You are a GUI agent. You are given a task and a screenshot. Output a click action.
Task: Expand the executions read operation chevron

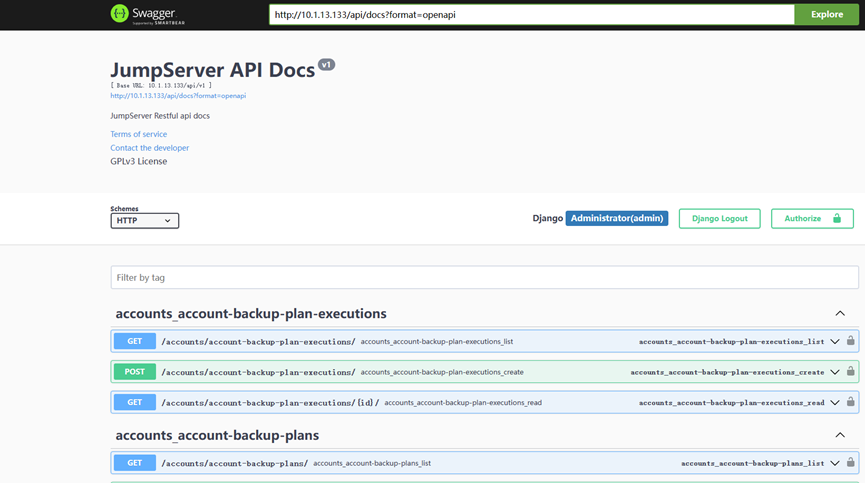tap(835, 403)
